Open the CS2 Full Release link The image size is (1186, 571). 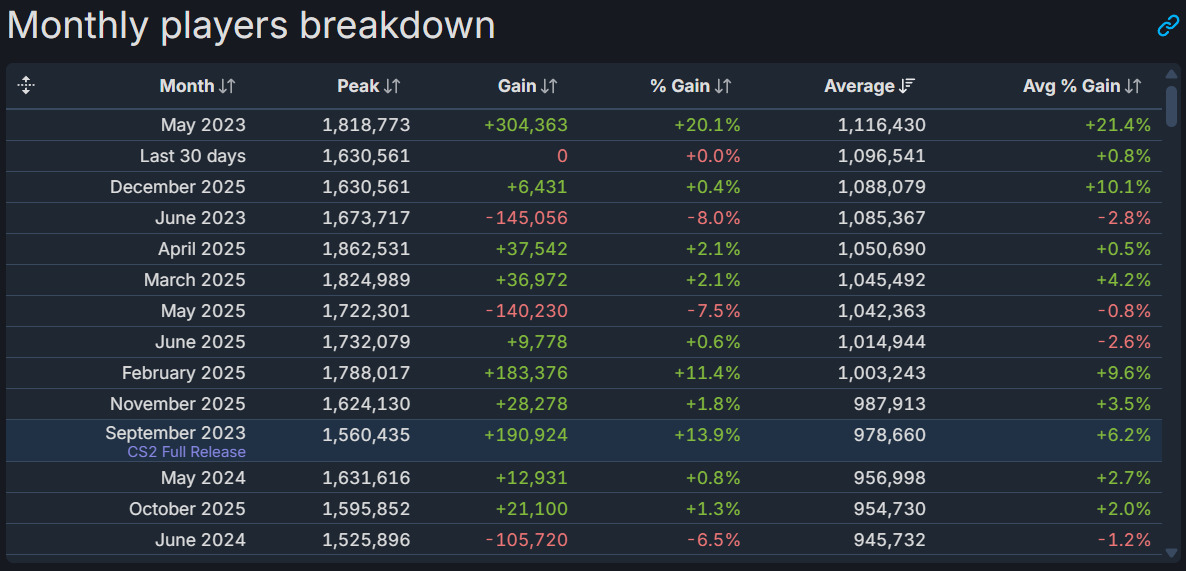tap(186, 452)
